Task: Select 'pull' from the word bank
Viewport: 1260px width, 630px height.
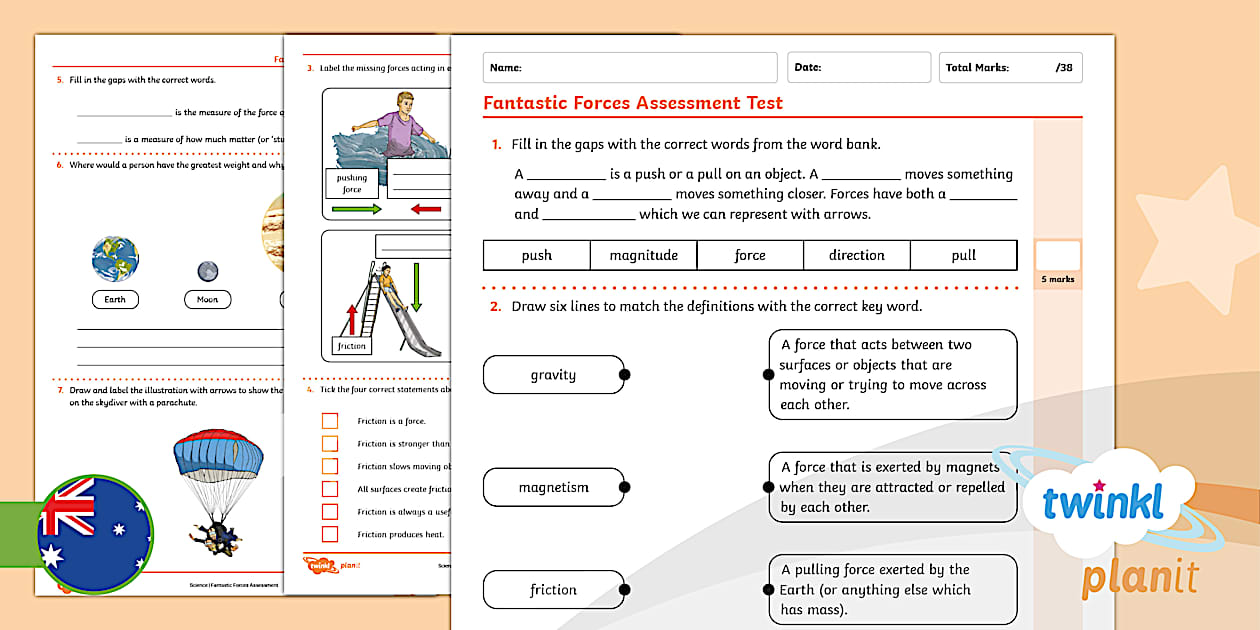Action: click(964, 255)
